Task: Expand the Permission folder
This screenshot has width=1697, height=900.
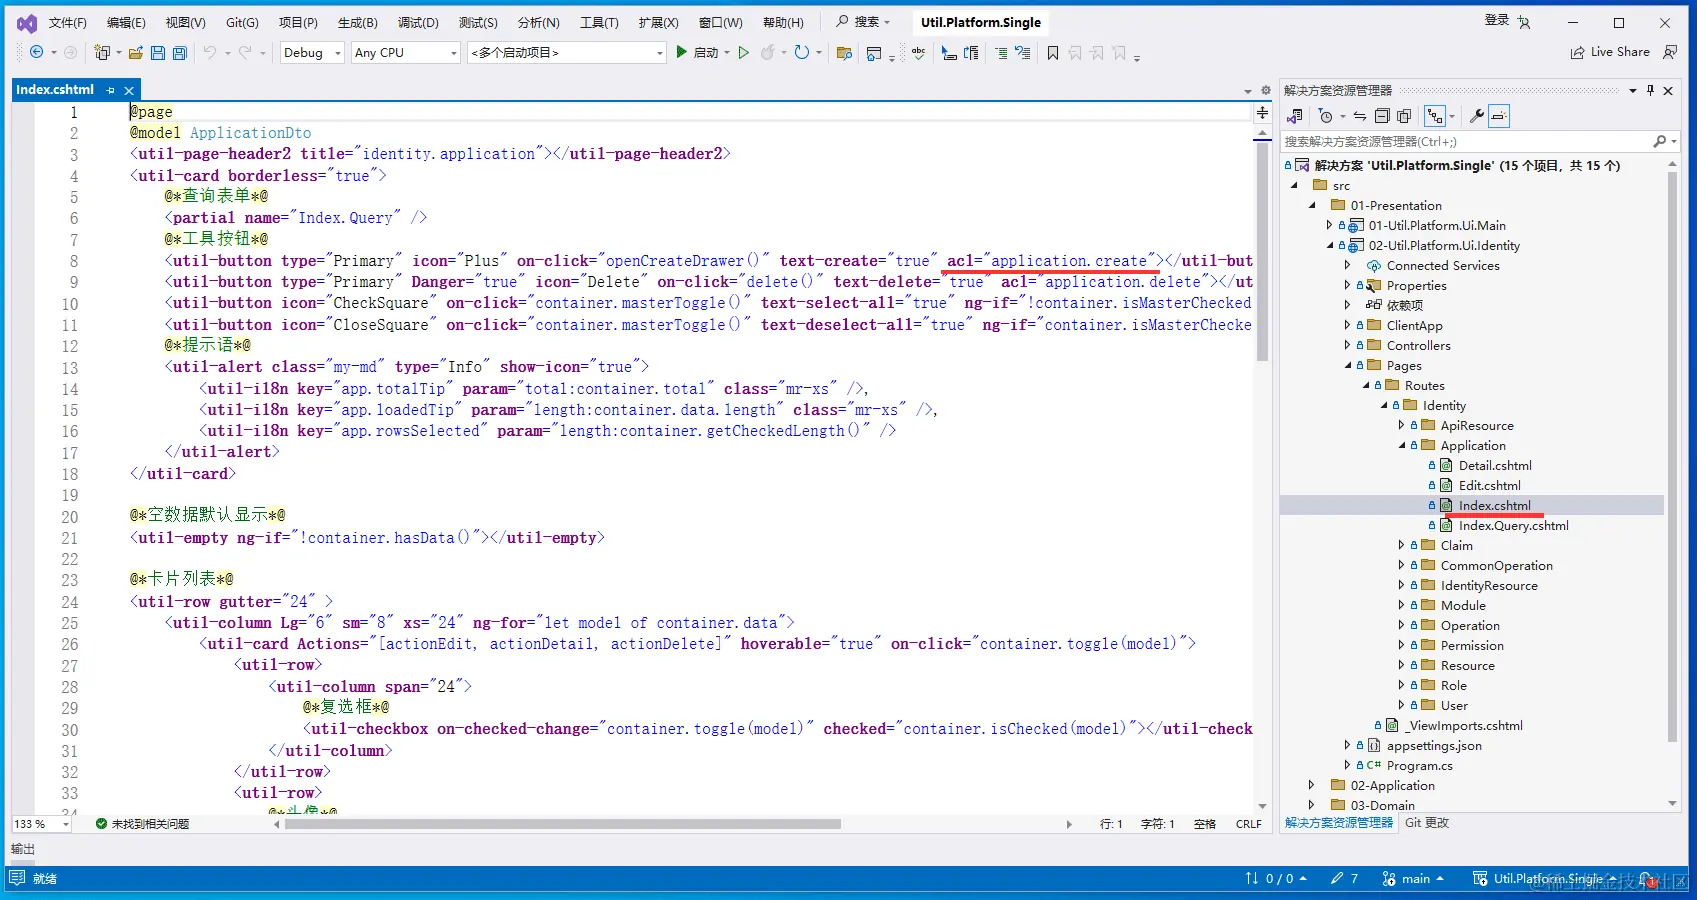Action: 1401,645
